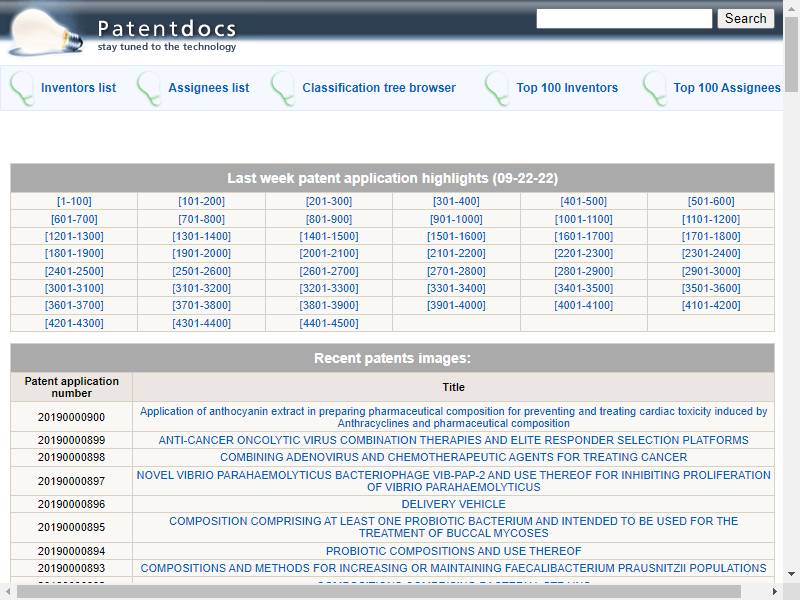This screenshot has height=600, width=800.
Task: Open PROBIOTIC COMPOSITIONS AND USE THEREOF patent
Action: [454, 551]
